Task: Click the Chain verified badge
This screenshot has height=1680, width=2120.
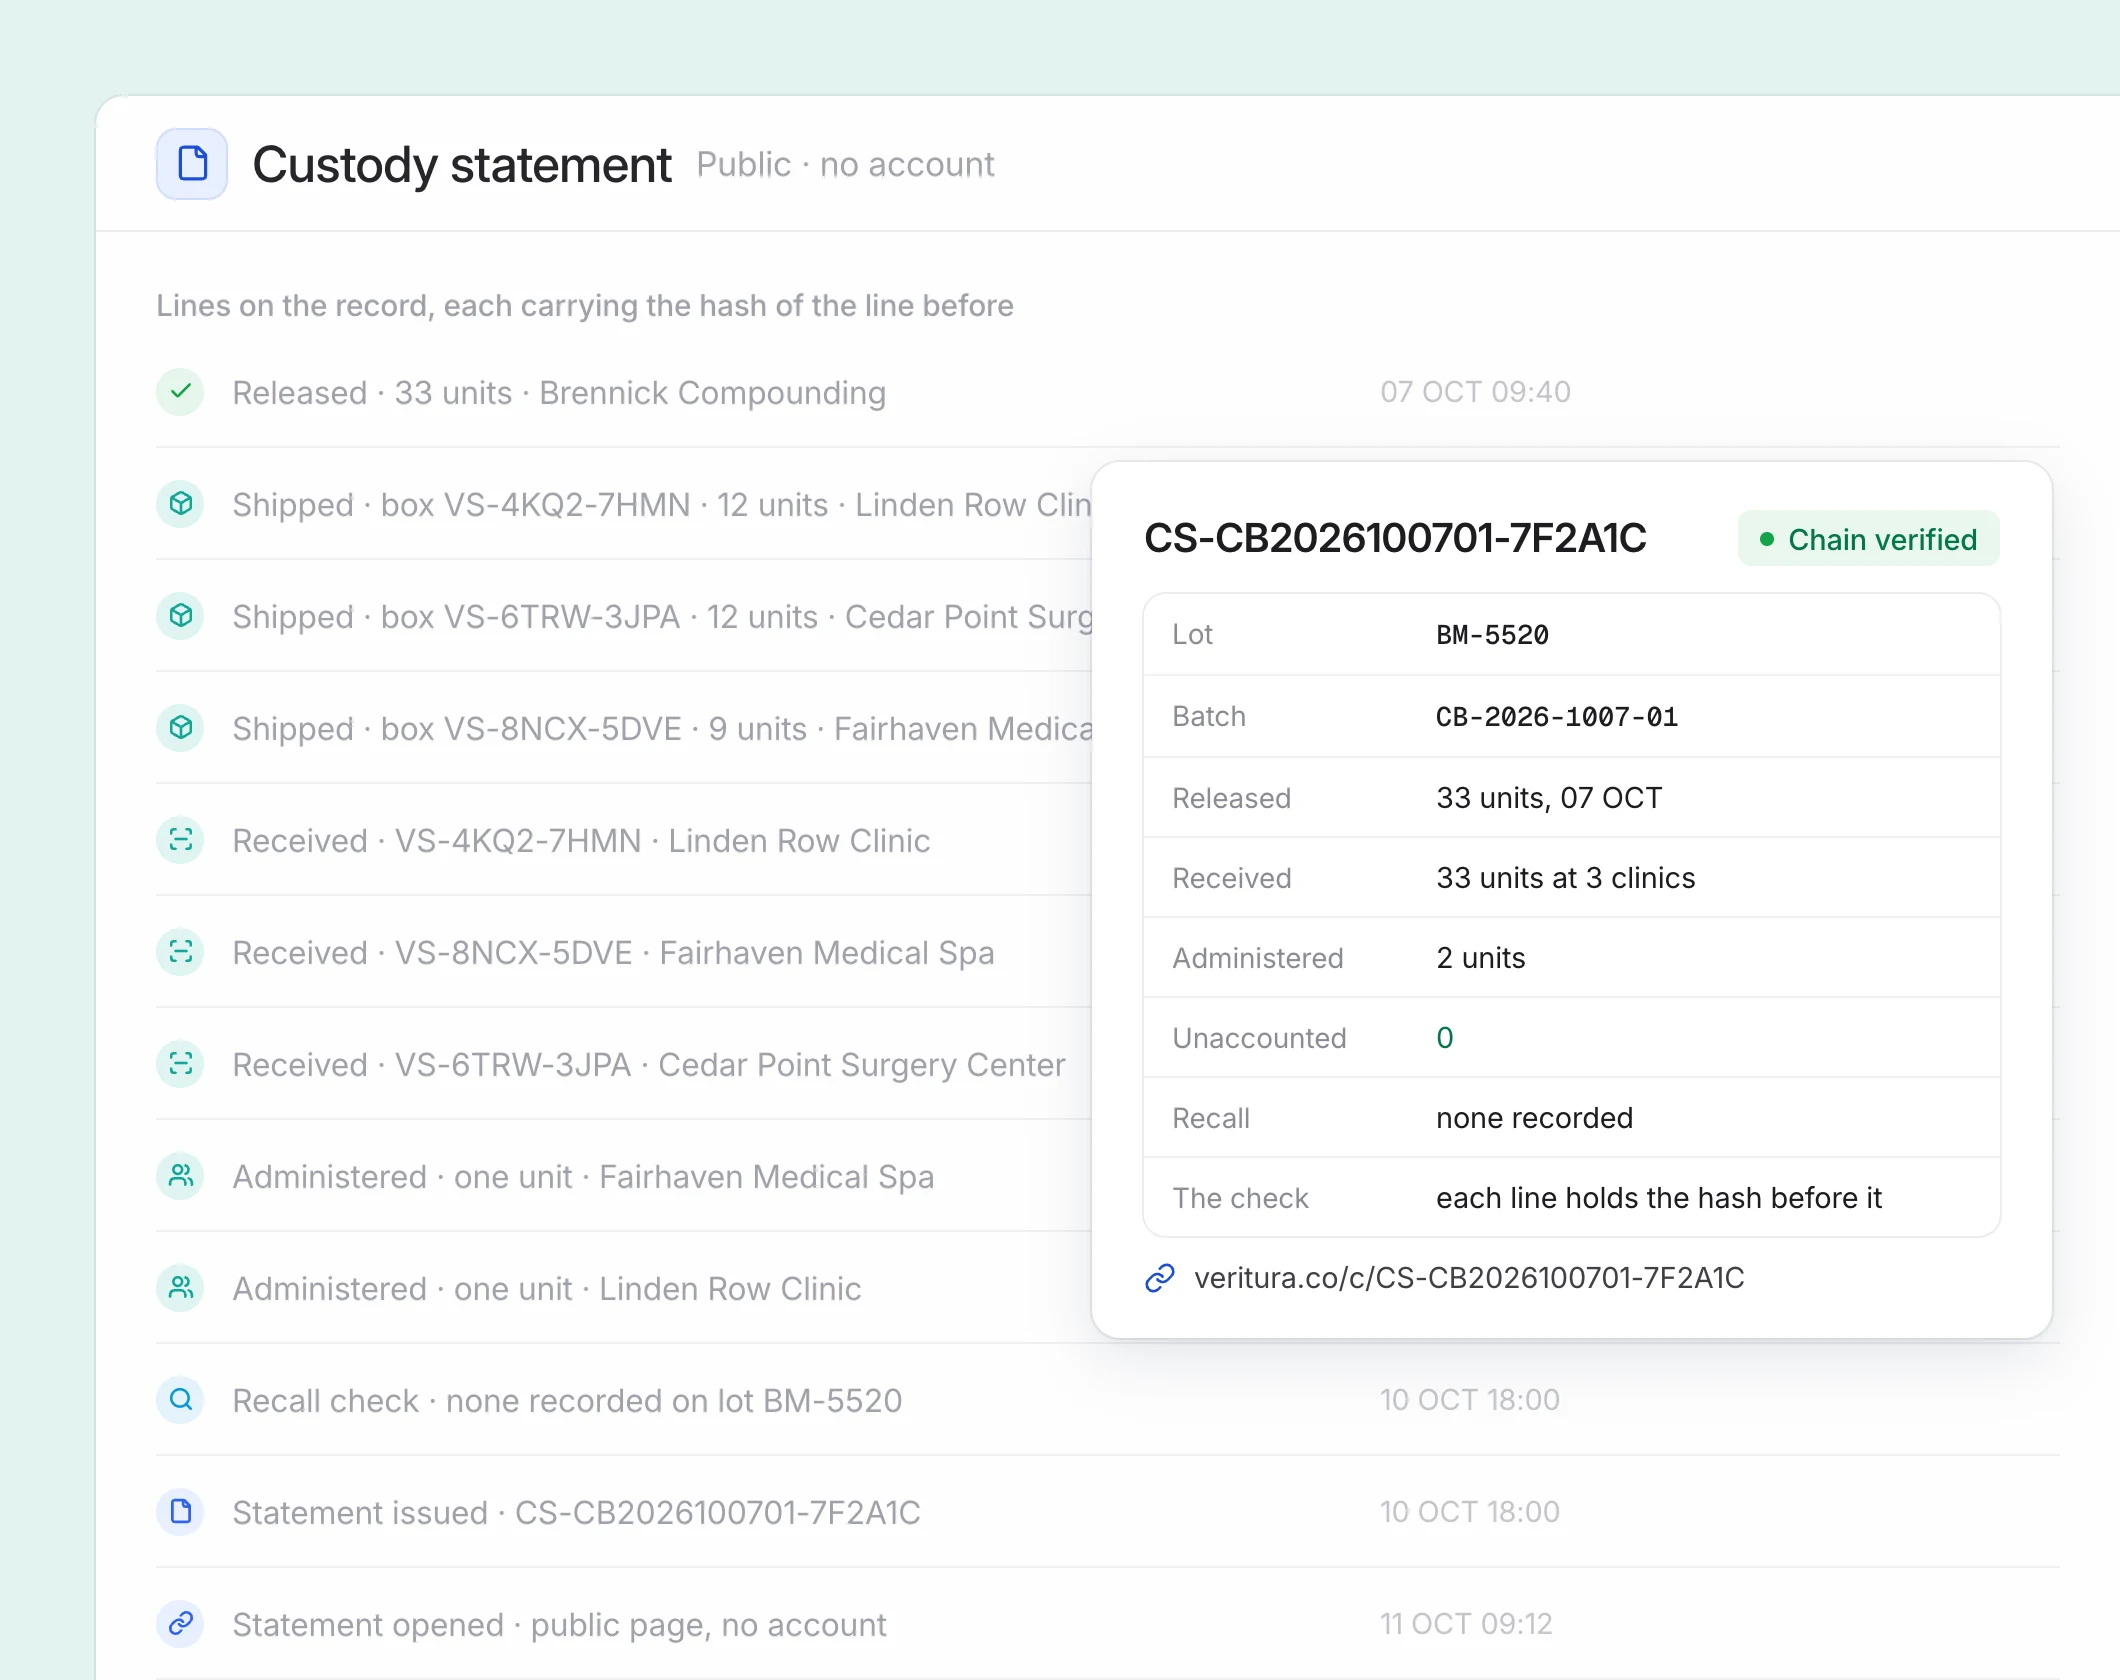Action: [x=1869, y=539]
